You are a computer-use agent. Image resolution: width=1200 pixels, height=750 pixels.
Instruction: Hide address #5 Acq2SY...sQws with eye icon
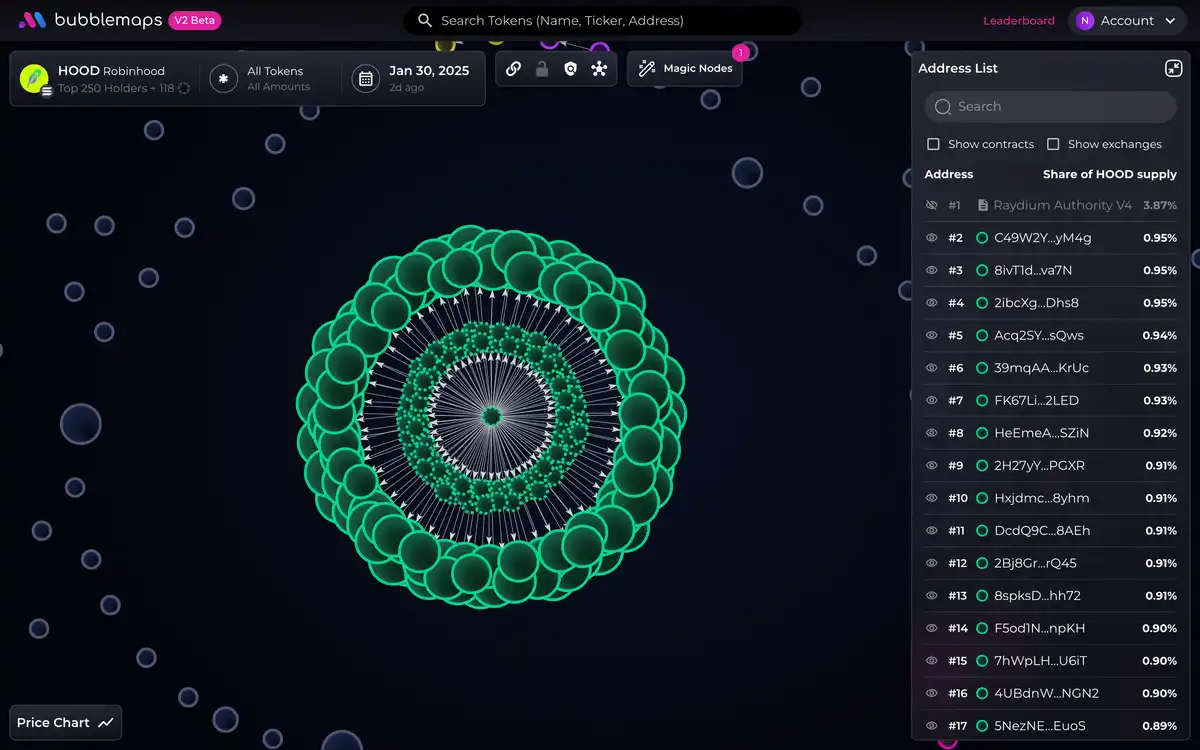click(931, 335)
